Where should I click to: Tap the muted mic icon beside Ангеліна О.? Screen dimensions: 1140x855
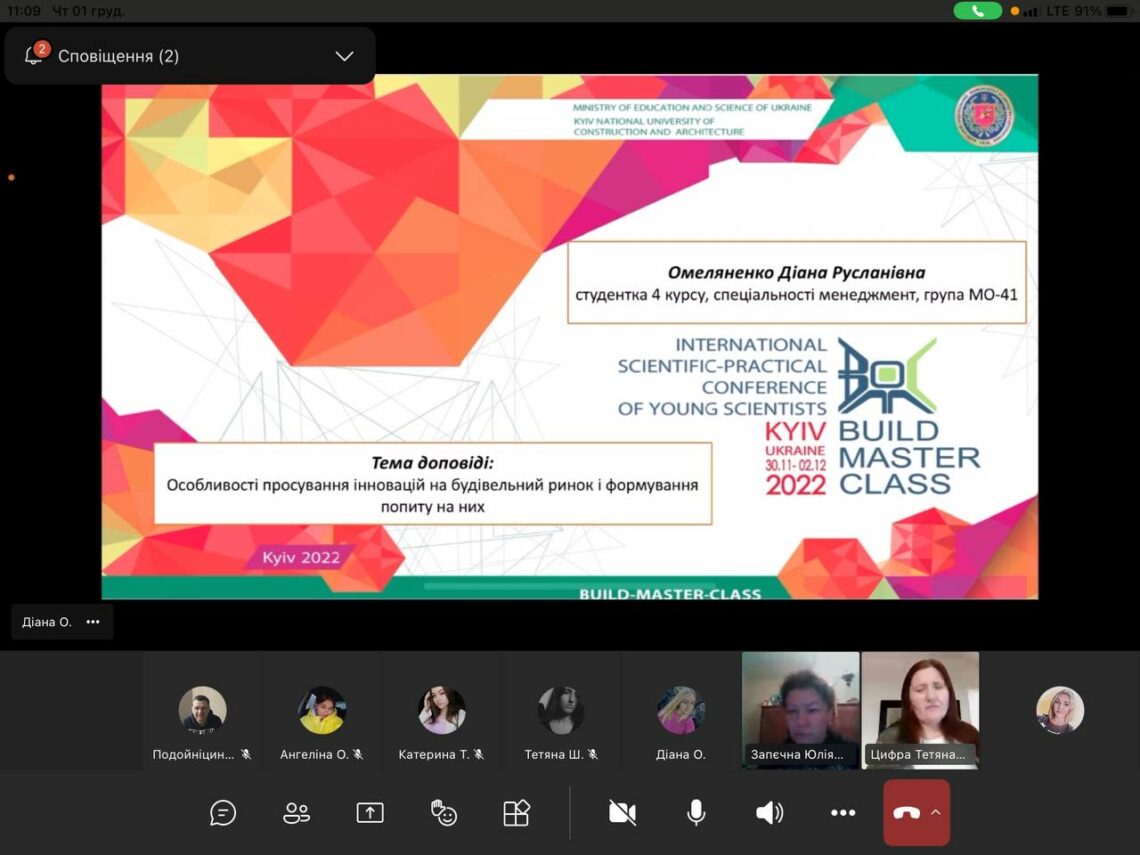tap(358, 755)
